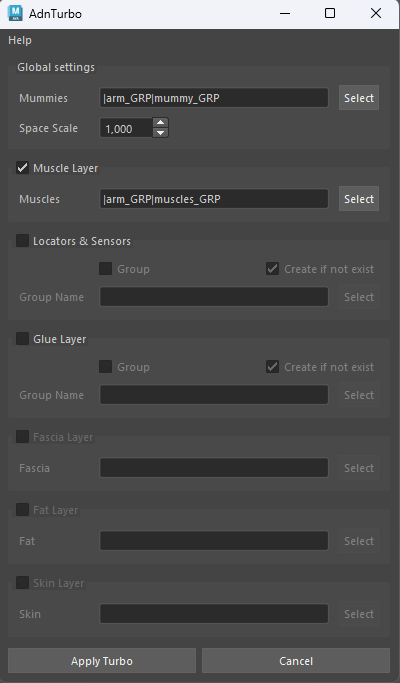Click the Maya app icon in title bar
400x683 pixels.
tap(15, 13)
